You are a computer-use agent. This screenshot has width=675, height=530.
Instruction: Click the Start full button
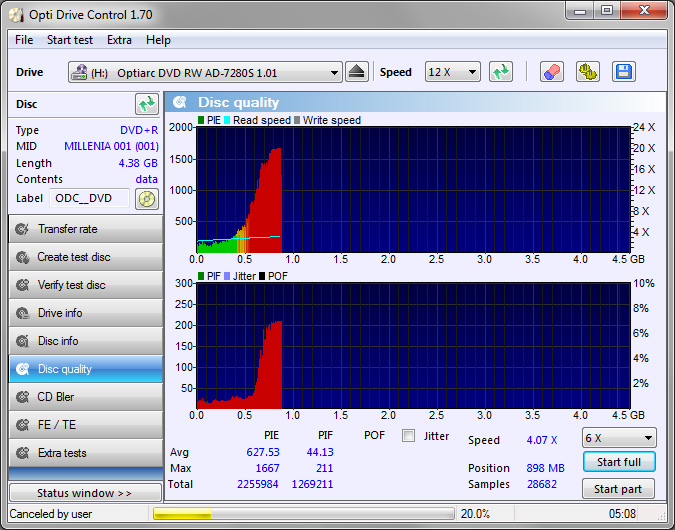(x=618, y=462)
